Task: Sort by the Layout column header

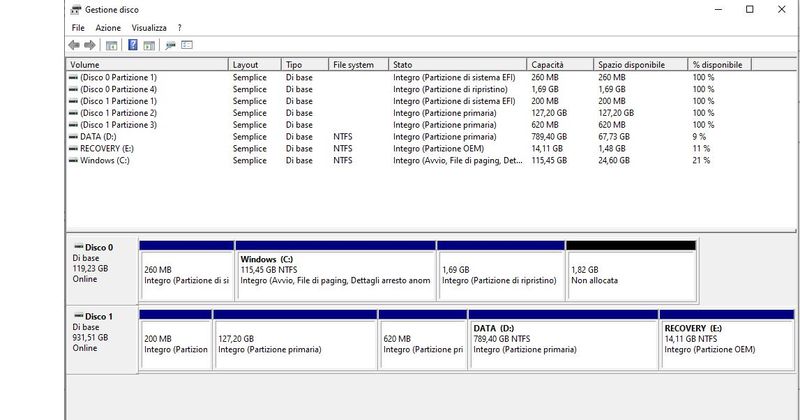Action: [x=255, y=65]
